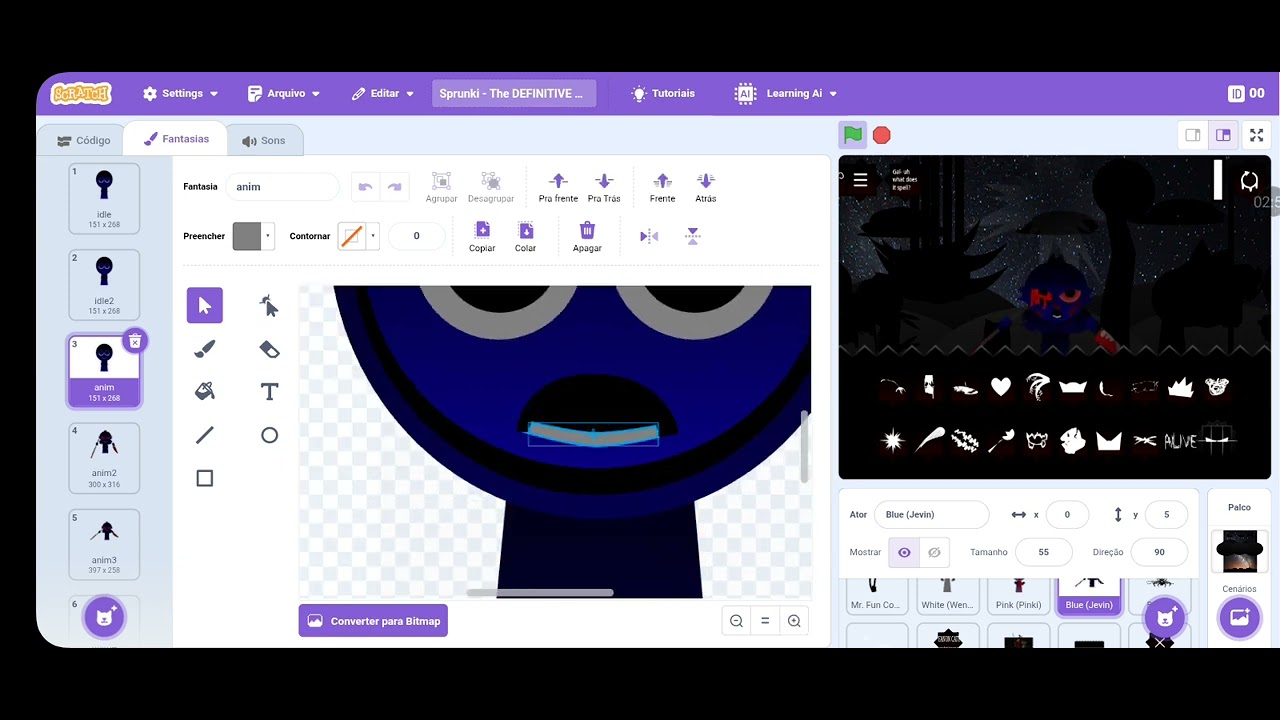Viewport: 1280px width, 720px height.
Task: Click the green flag to run
Action: [852, 135]
